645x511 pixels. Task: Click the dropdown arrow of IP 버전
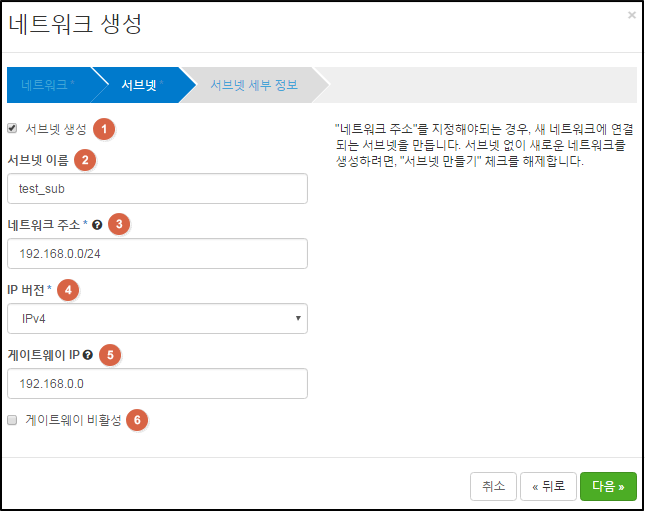(x=298, y=318)
